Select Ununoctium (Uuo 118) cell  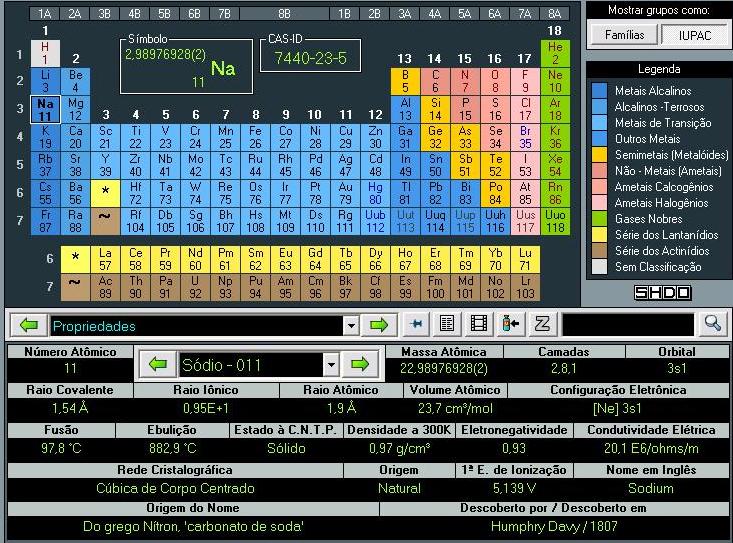(555, 221)
